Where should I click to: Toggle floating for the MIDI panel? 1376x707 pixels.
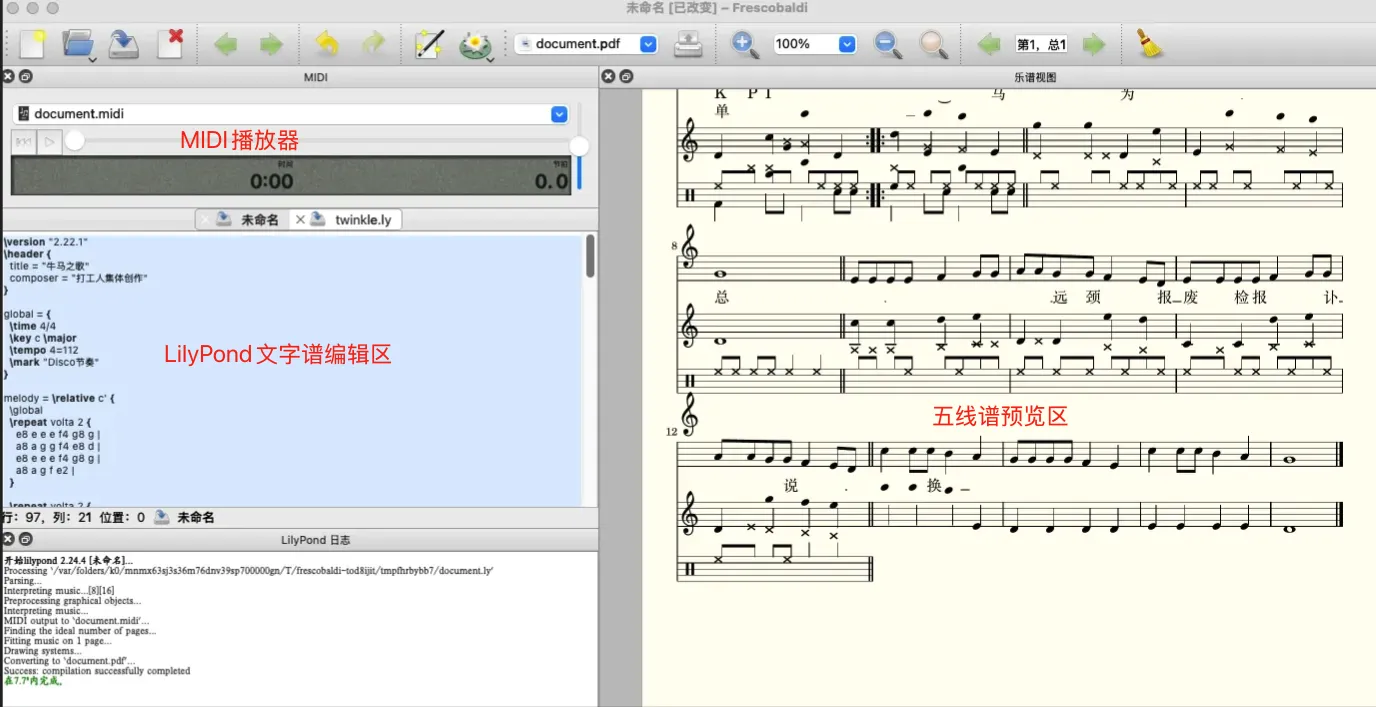click(x=26, y=77)
